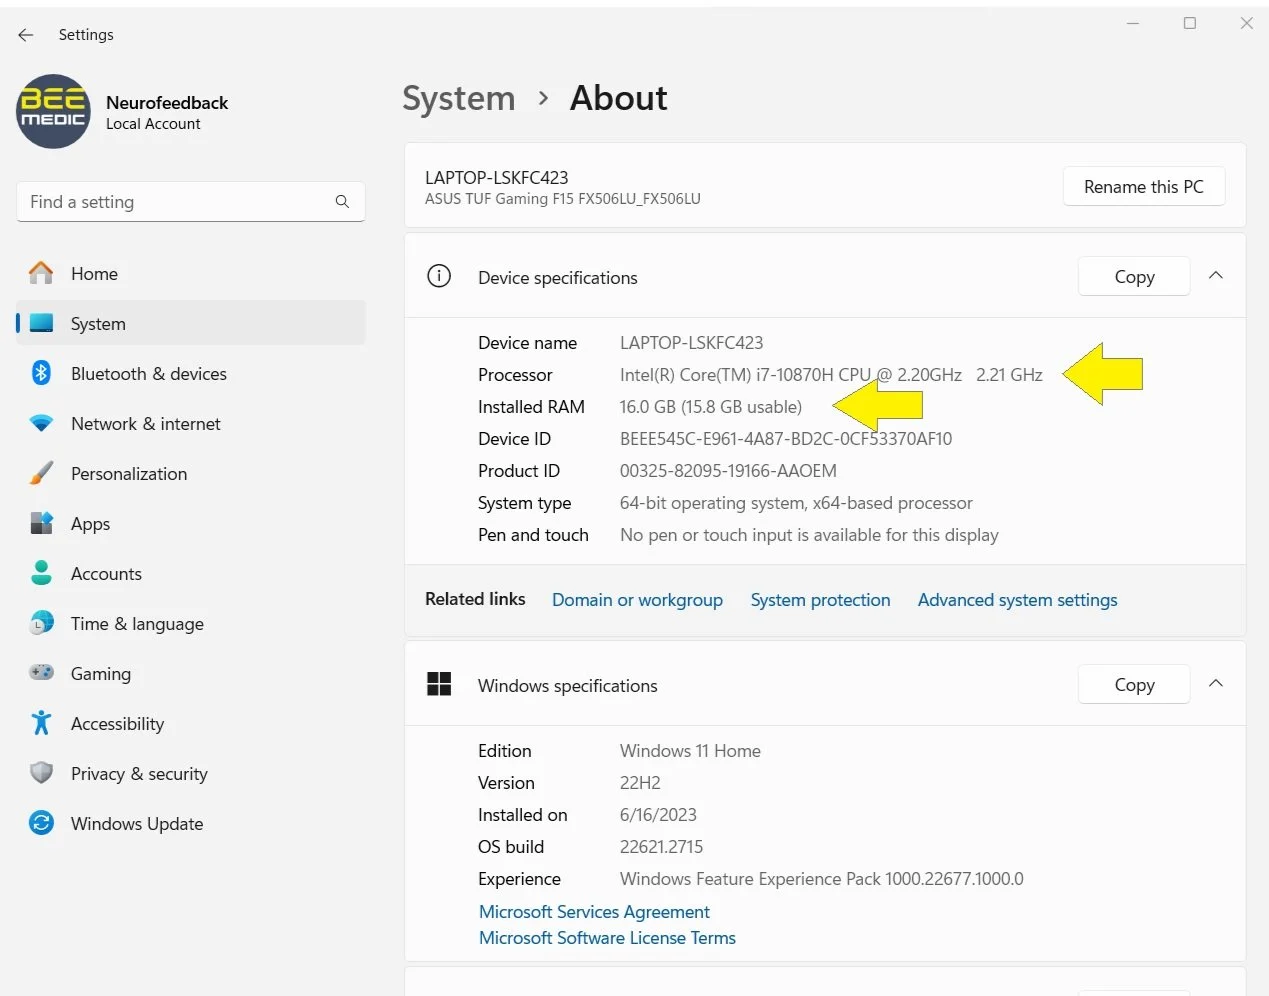The width and height of the screenshot is (1269, 996).
Task: Open Windows Update page
Action: pyautogui.click(x=190, y=823)
